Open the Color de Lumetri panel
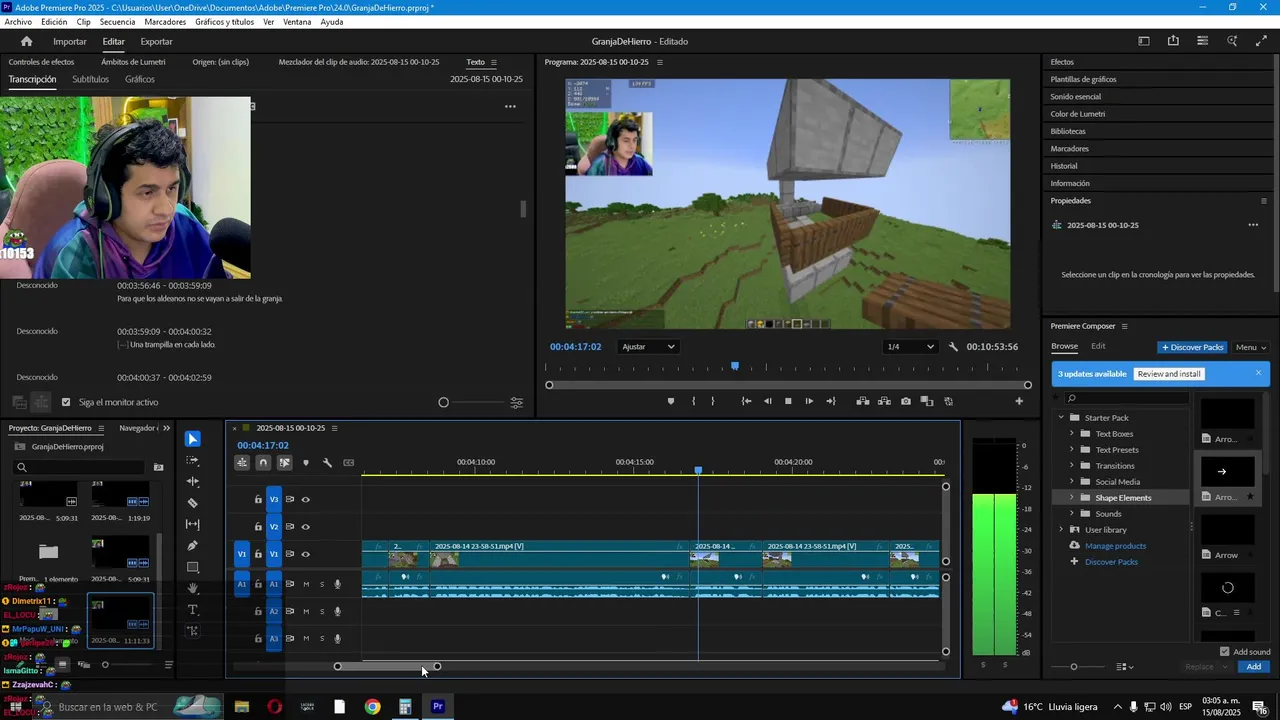 click(x=1077, y=114)
